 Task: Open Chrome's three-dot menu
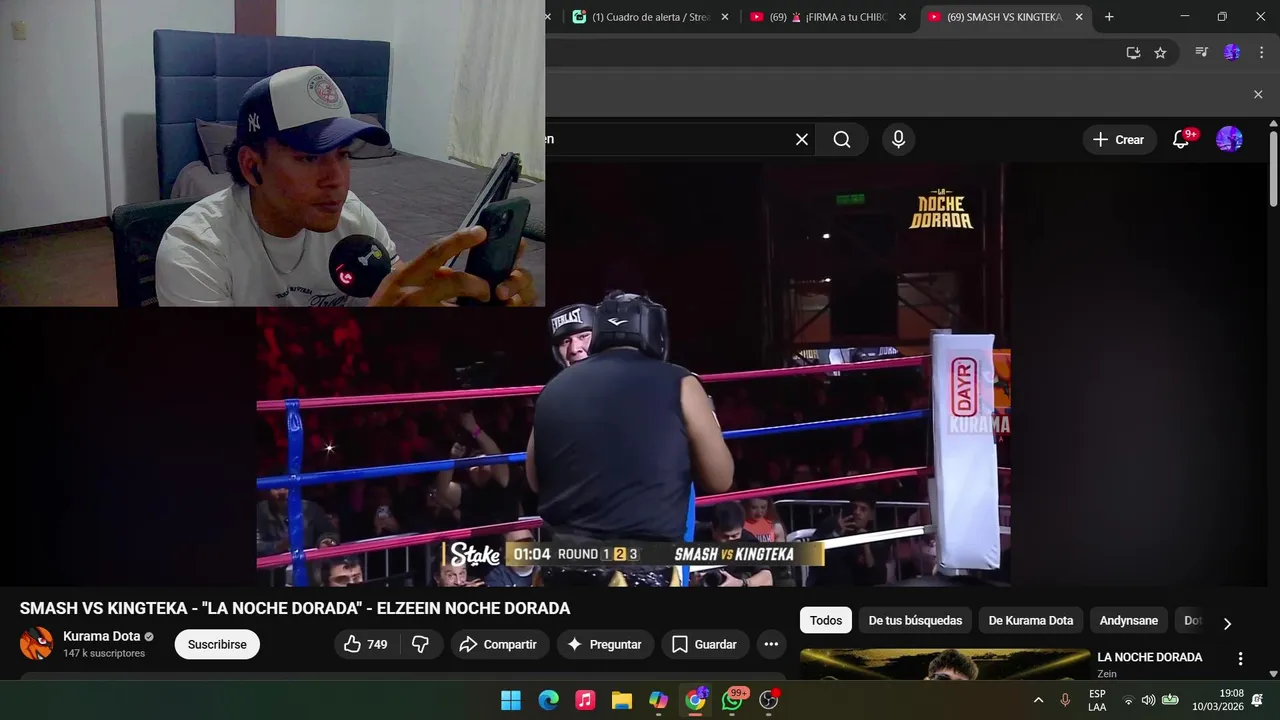tap(1259, 53)
